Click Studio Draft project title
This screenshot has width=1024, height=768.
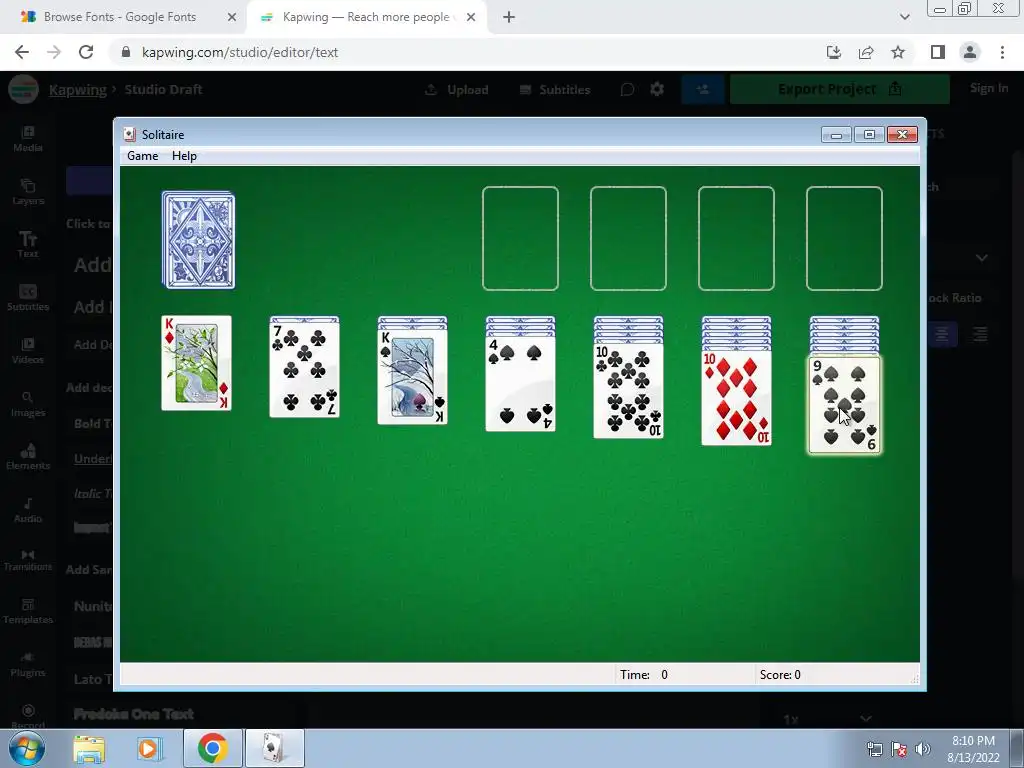163,89
